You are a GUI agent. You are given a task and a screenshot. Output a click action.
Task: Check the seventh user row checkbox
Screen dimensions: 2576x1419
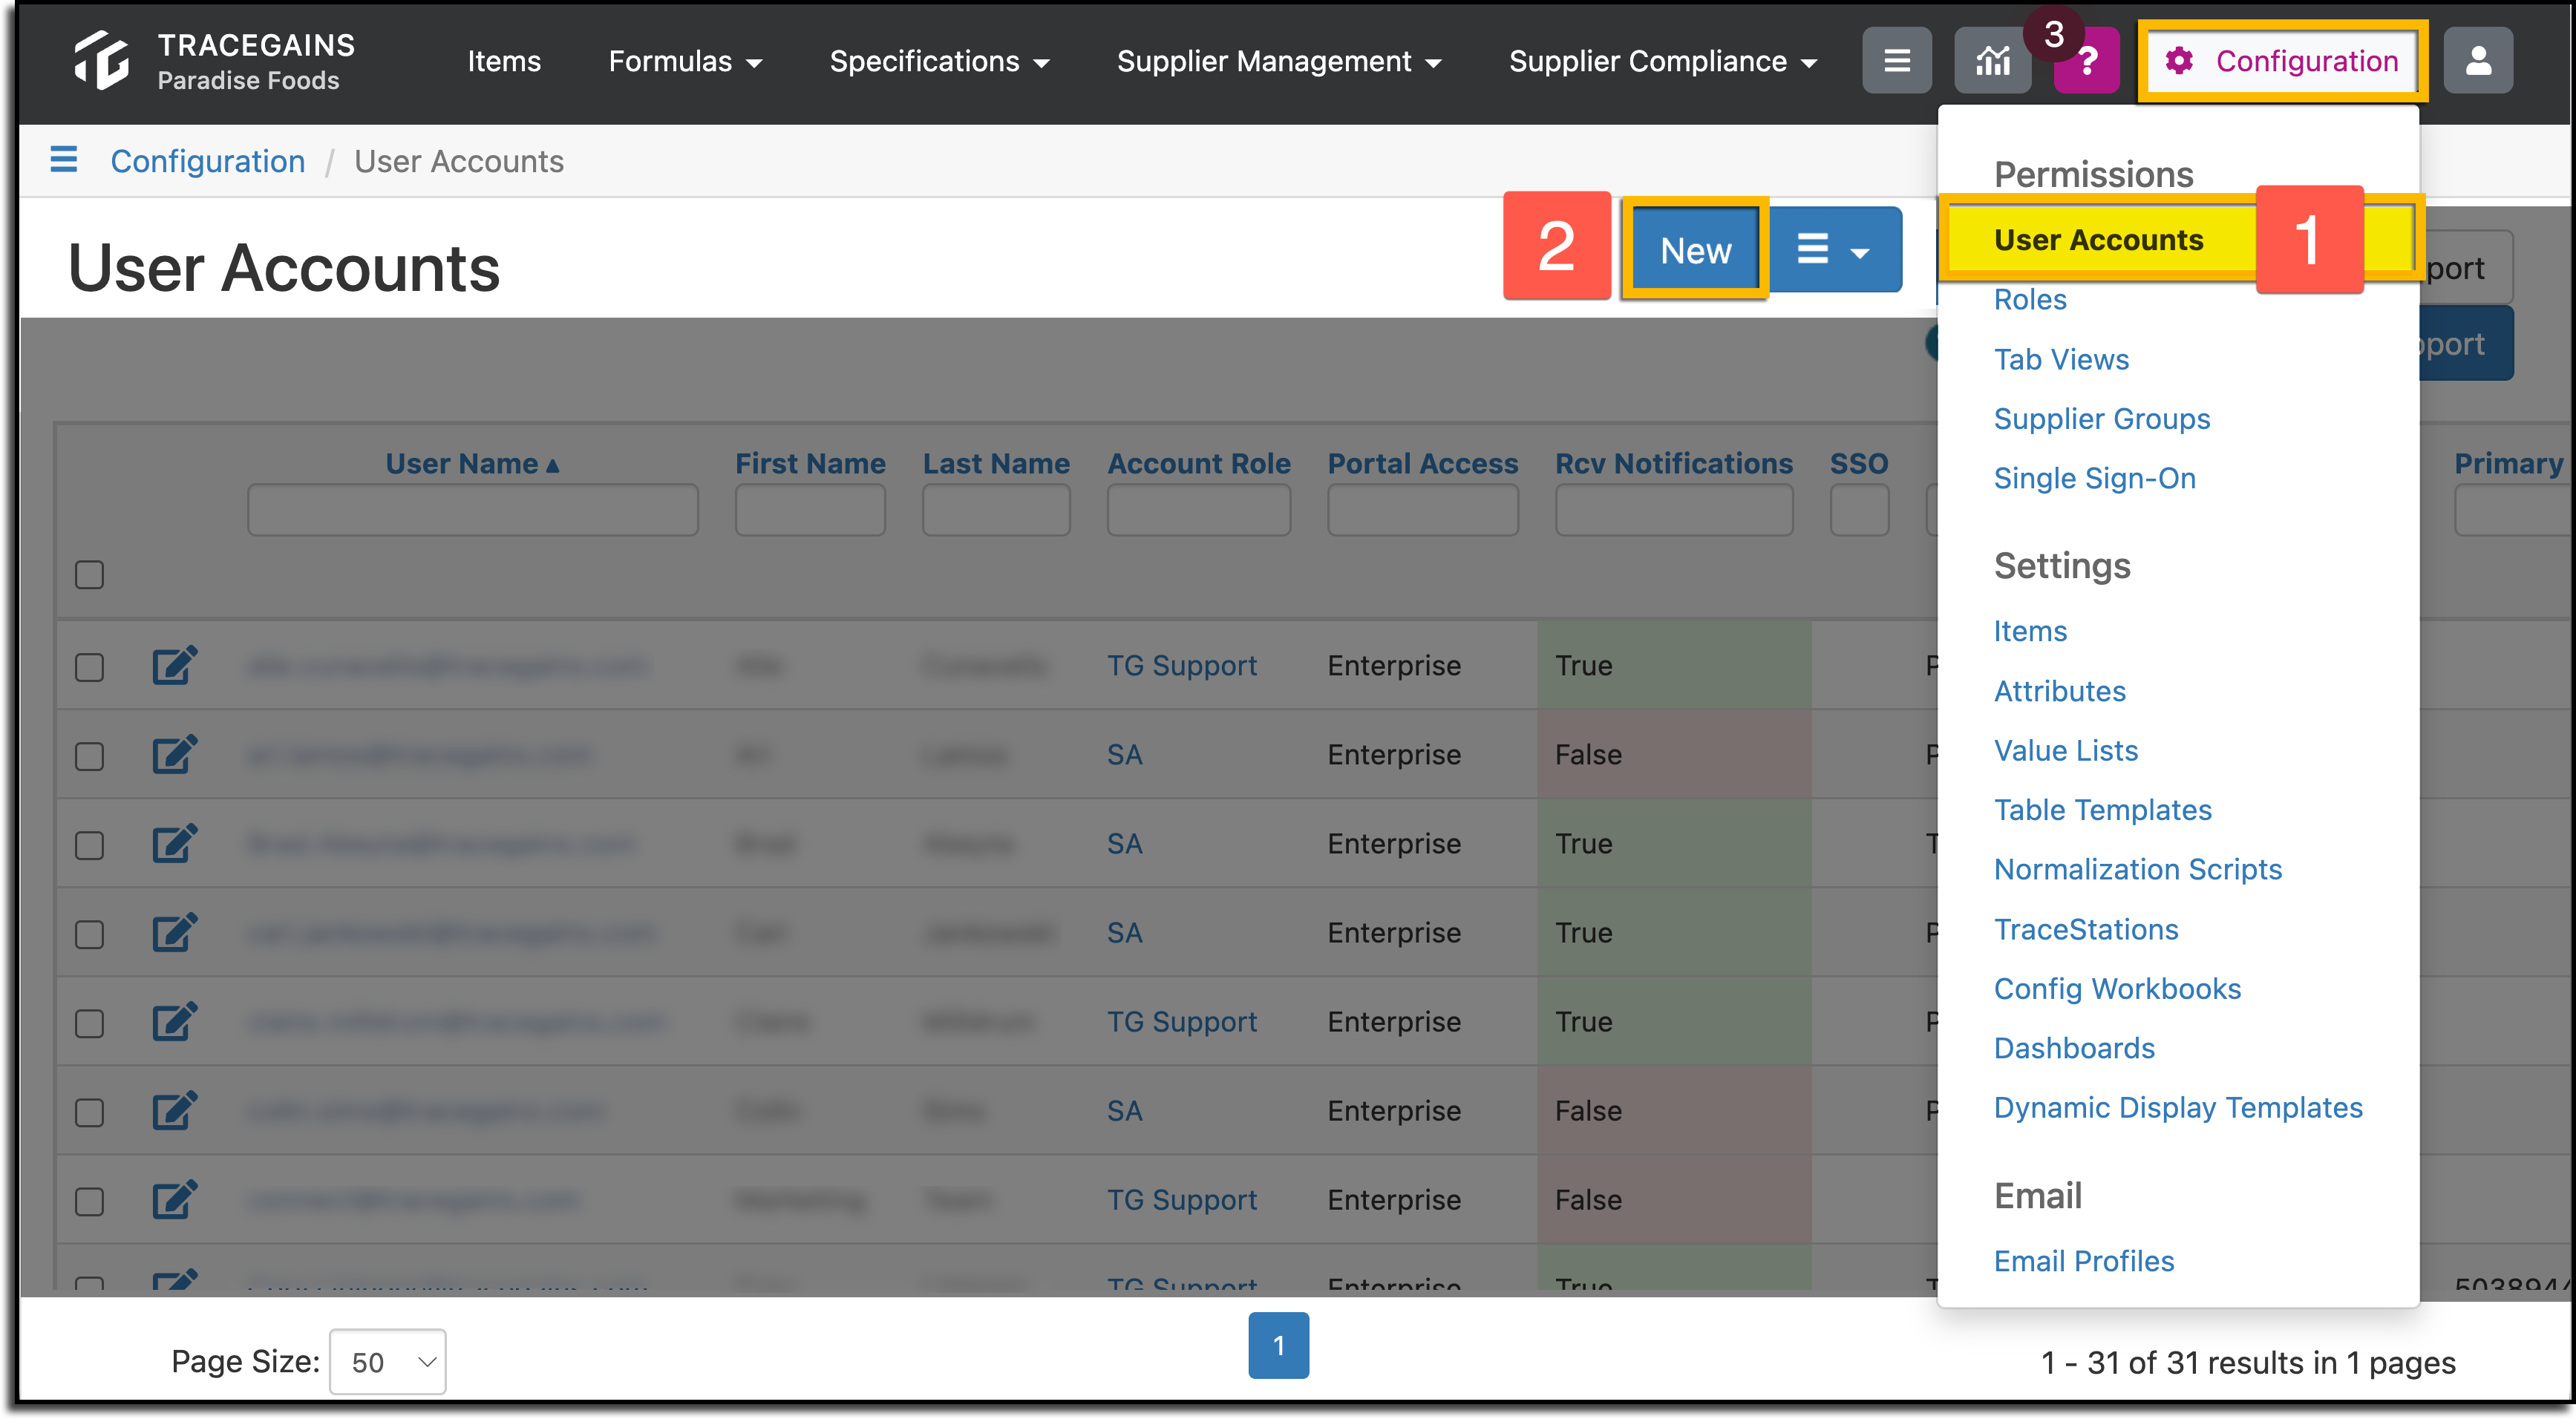click(90, 1201)
